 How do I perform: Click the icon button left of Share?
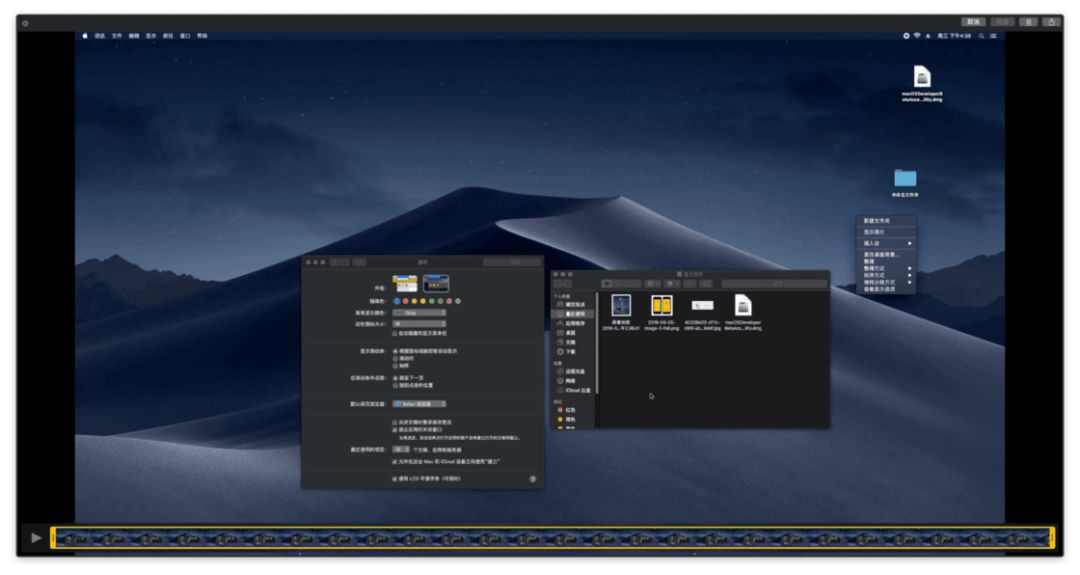1028,21
